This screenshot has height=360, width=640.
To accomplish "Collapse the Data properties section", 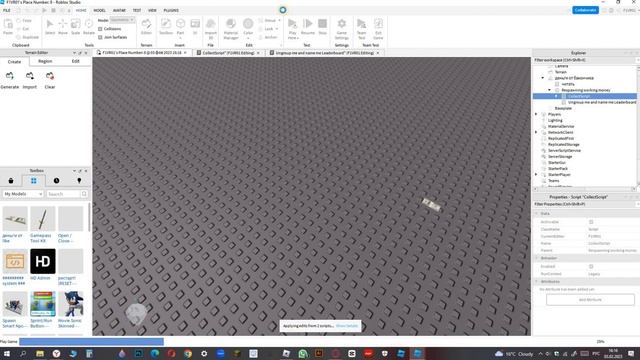I will [x=536, y=213].
